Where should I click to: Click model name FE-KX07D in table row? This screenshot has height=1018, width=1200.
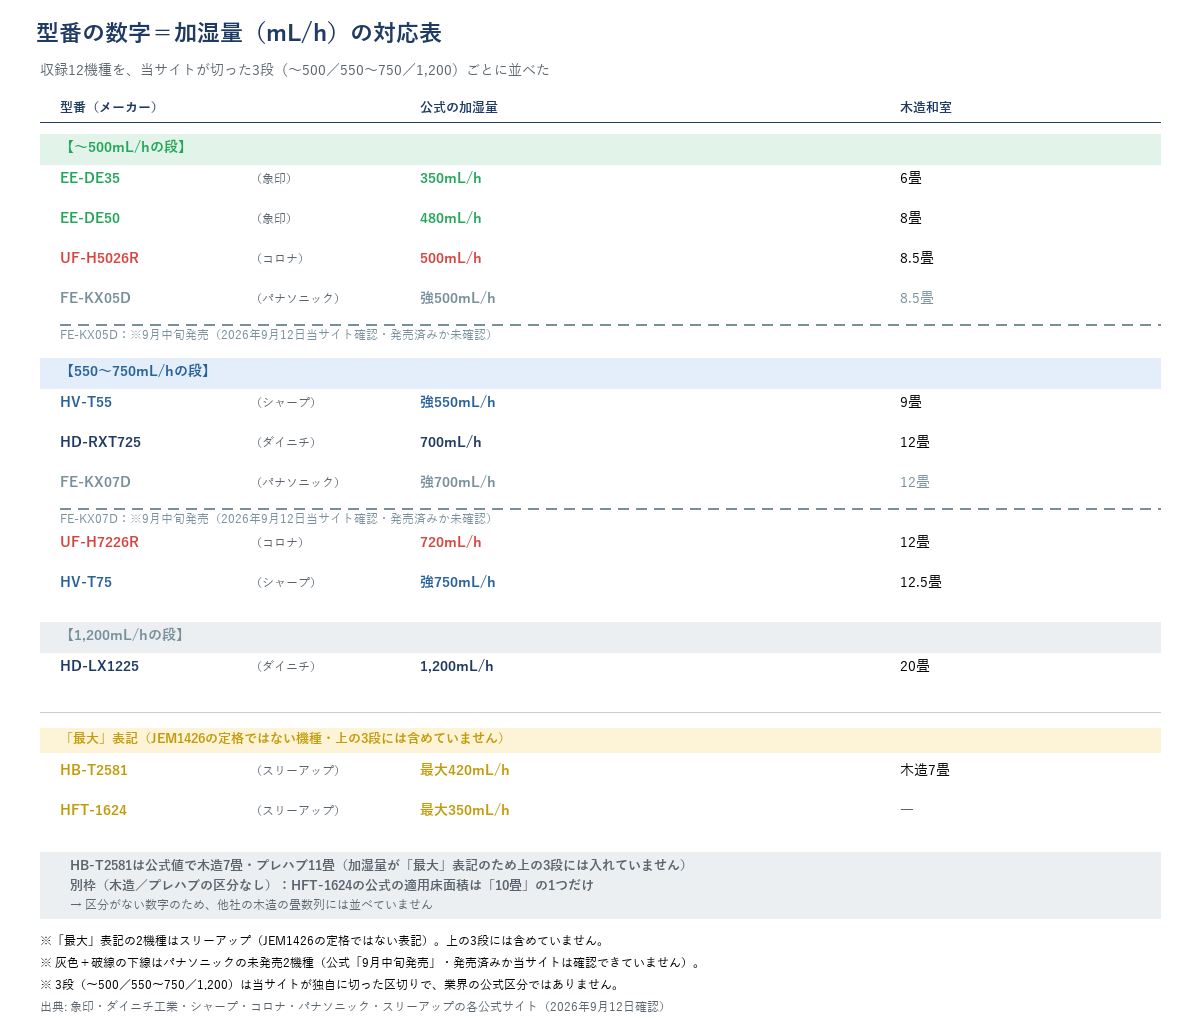(x=95, y=482)
